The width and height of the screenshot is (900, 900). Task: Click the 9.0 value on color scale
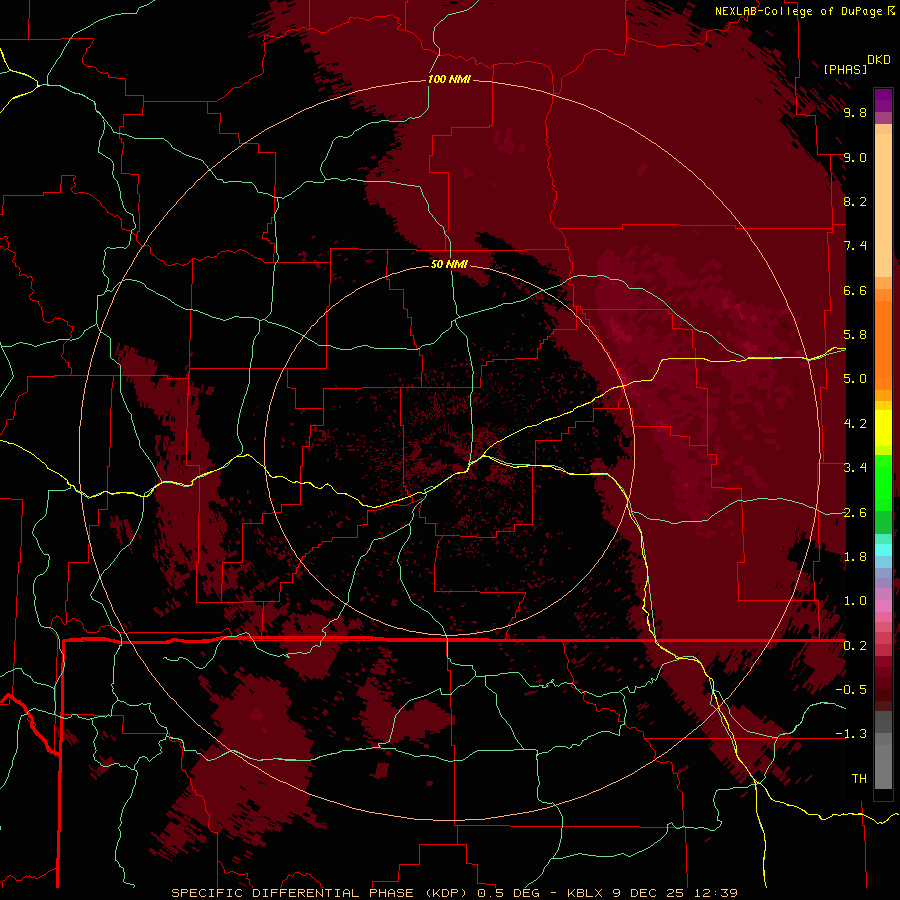click(855, 158)
